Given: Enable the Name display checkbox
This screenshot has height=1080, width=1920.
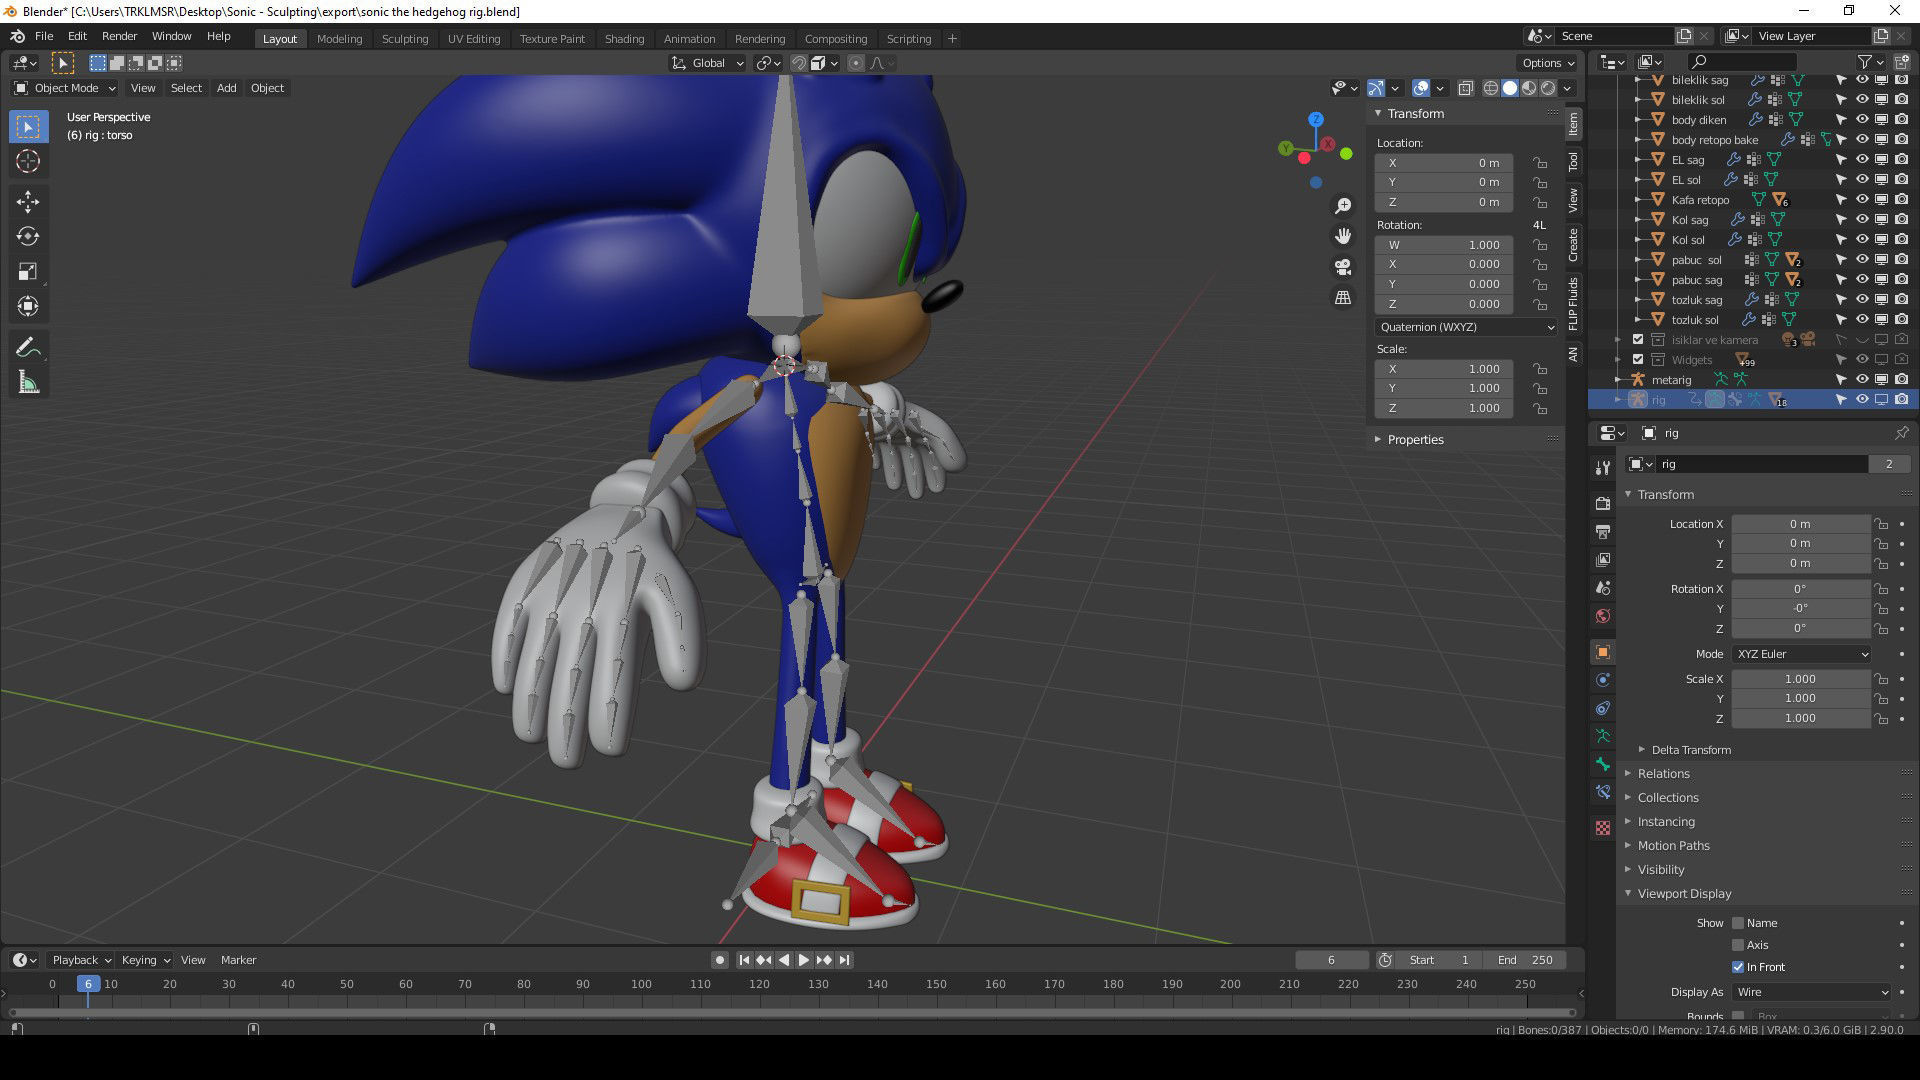Looking at the screenshot, I should click(x=1738, y=923).
